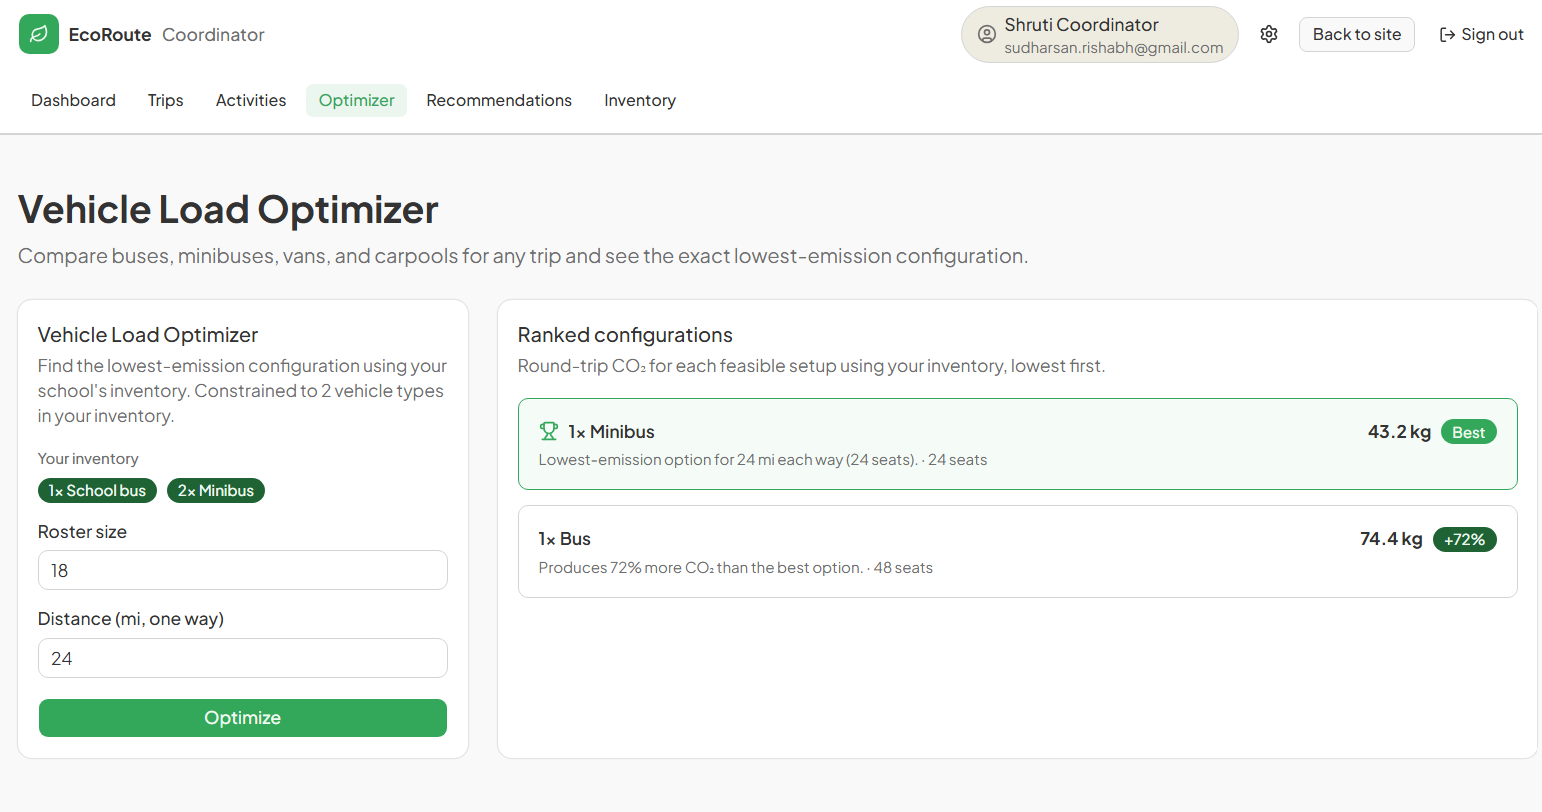1542x812 pixels.
Task: Click the 2× Minibus inventory chip
Action: point(216,491)
